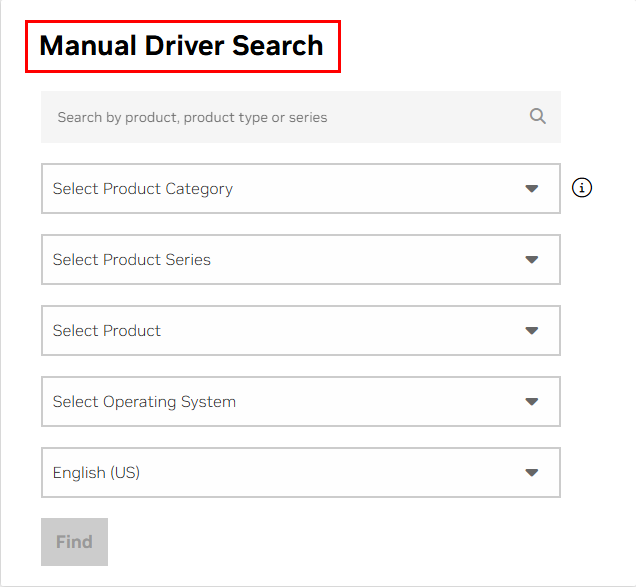Viewport: 636px width, 587px height.
Task: Click the 'Search by product' placeholder text
Action: (192, 117)
